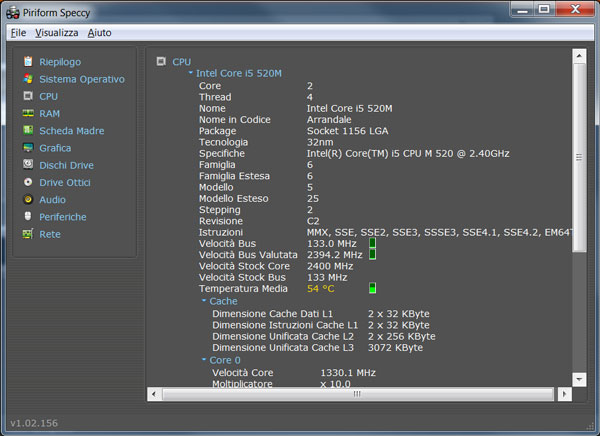Click the Revisione C2 value

pyautogui.click(x=313, y=221)
